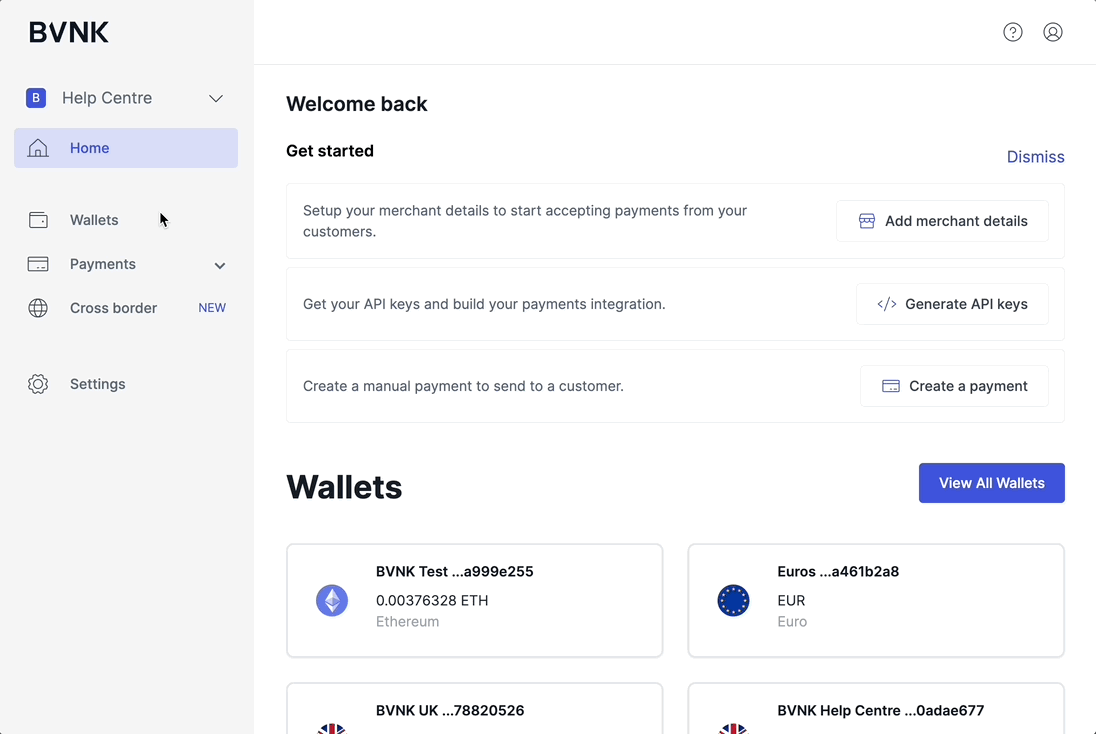1096x734 pixels.
Task: Click the Euro flag icon
Action: pyautogui.click(x=733, y=600)
